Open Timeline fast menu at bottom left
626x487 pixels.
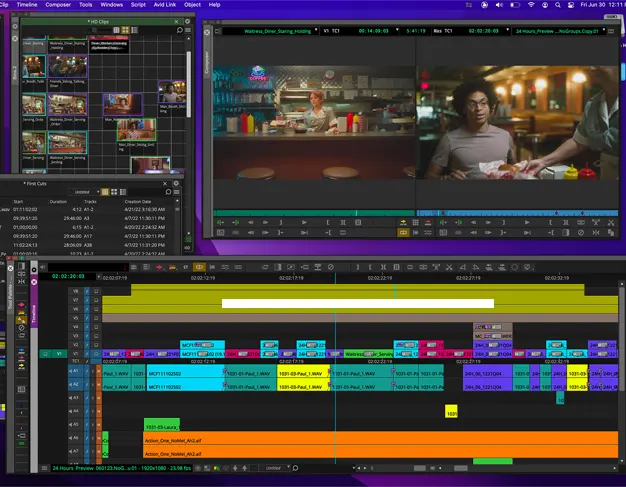[x=44, y=468]
